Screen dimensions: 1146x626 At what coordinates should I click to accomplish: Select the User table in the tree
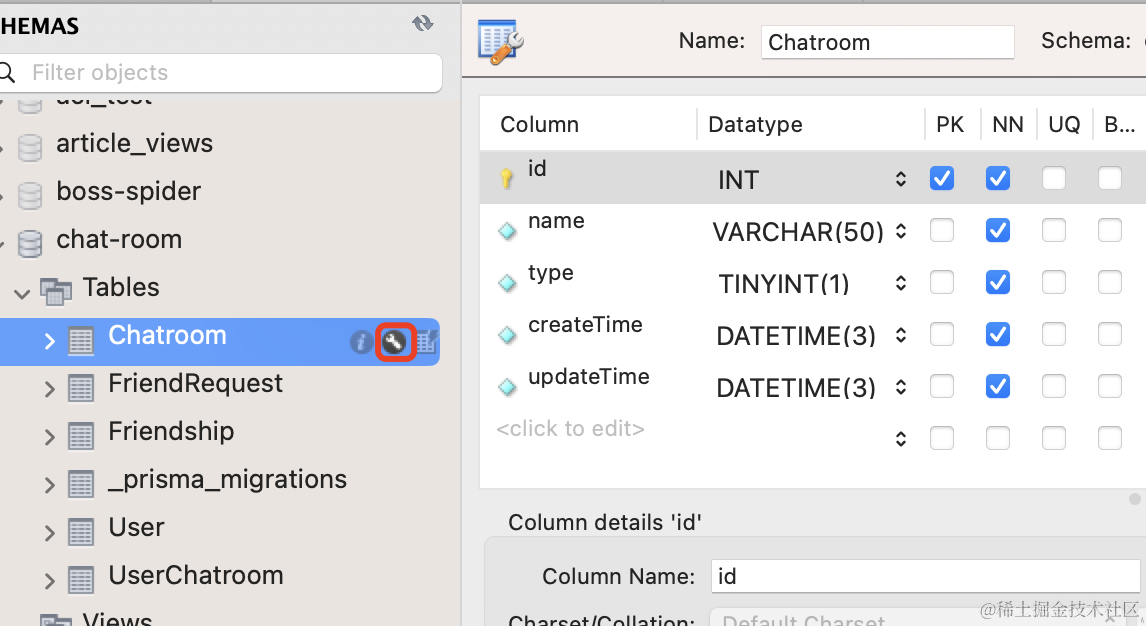tap(136, 528)
